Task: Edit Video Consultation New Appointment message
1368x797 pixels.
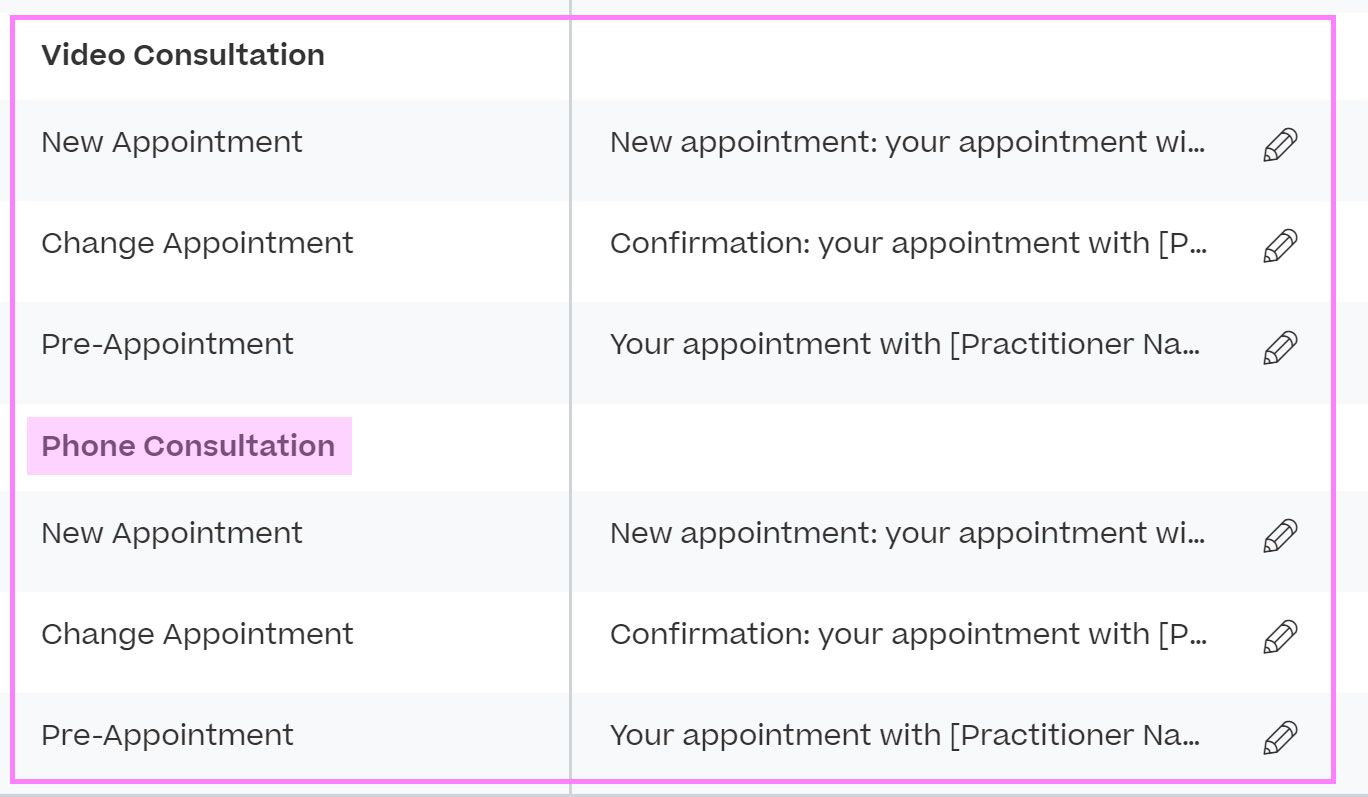Action: pos(1280,145)
